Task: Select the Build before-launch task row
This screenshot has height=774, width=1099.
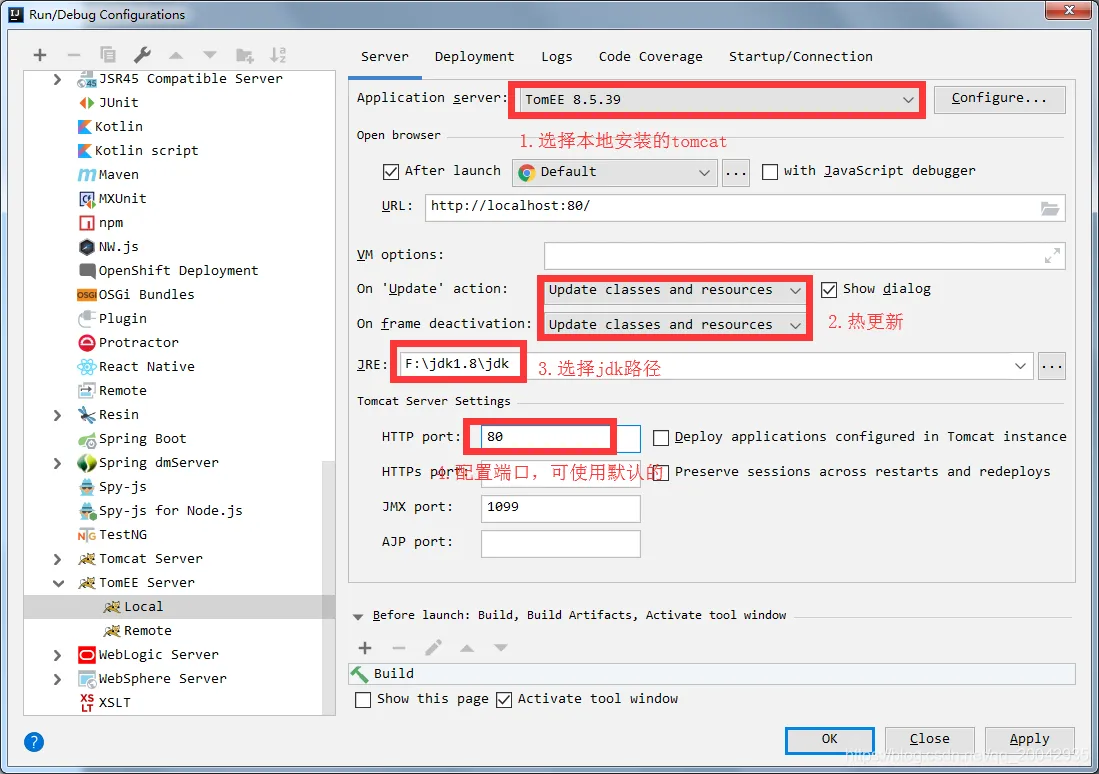Action: pos(712,674)
